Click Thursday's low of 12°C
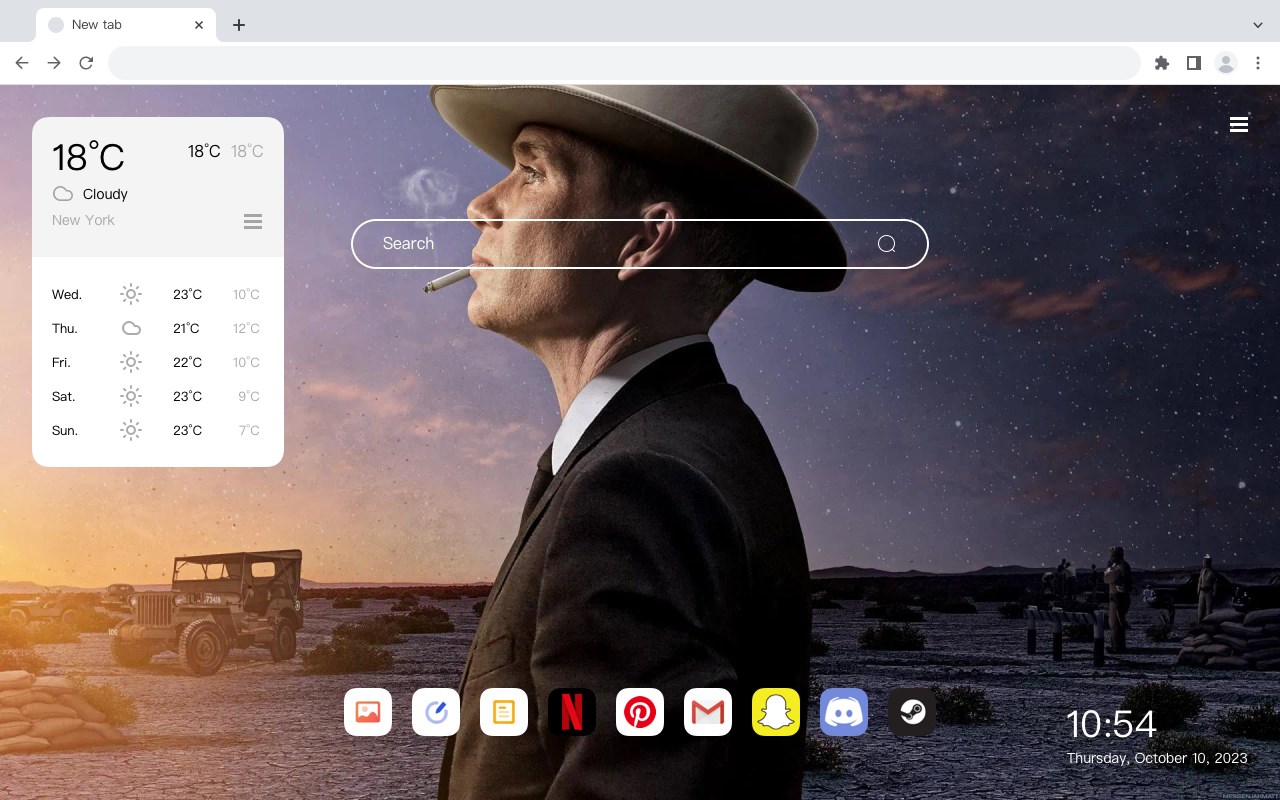1280x800 pixels. pos(246,328)
